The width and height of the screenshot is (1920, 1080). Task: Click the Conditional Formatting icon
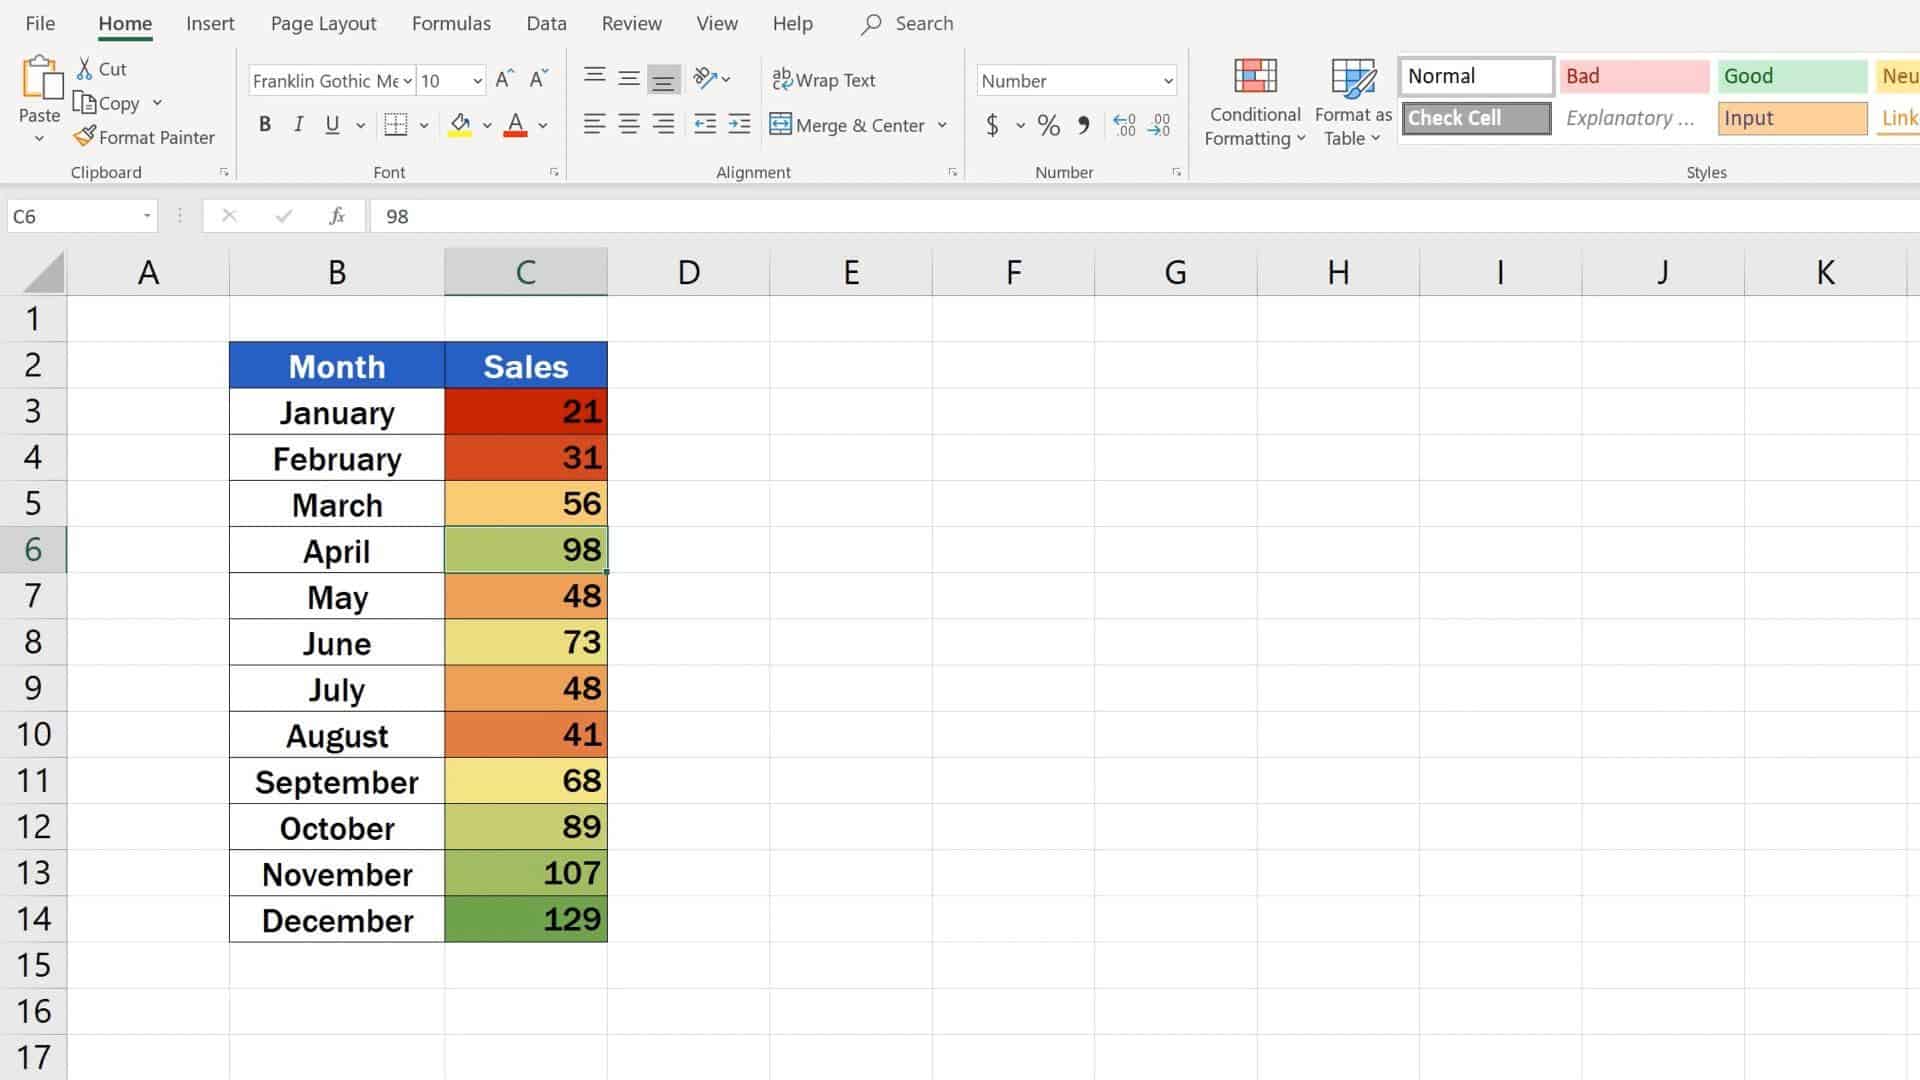pos(1255,77)
